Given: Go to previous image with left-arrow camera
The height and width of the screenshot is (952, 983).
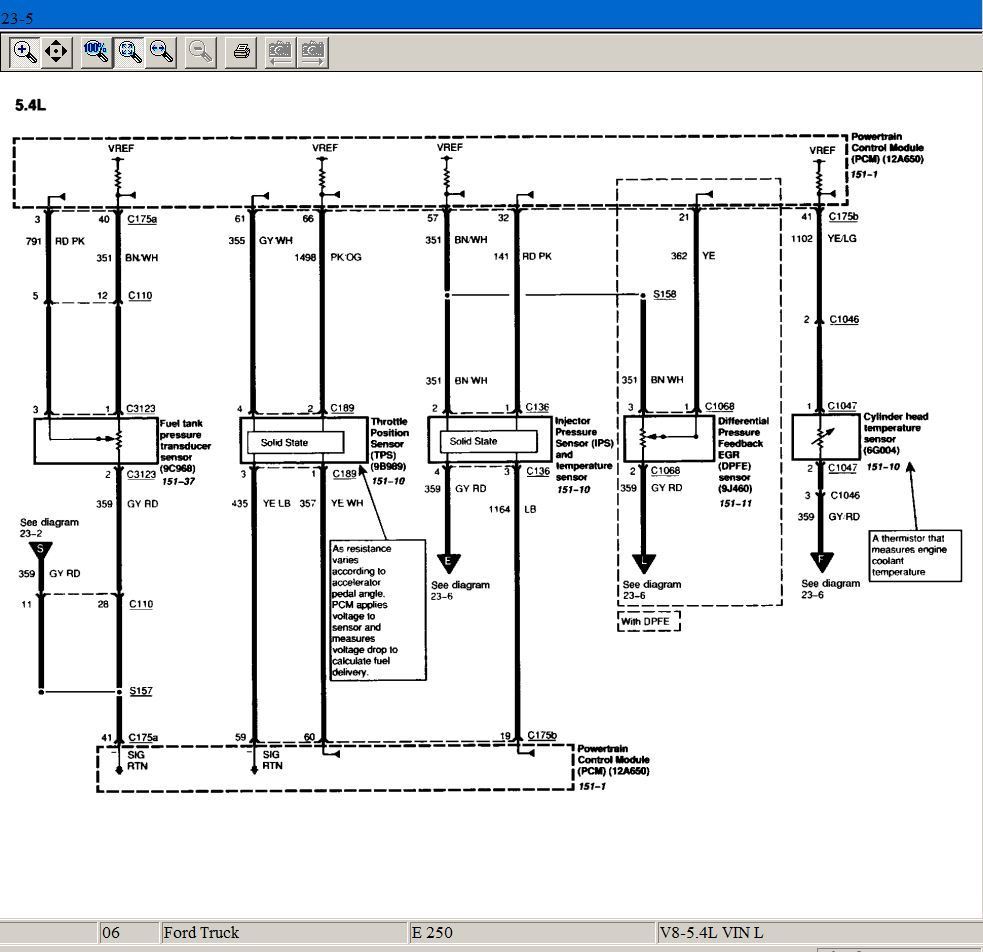Looking at the screenshot, I should click(280, 51).
